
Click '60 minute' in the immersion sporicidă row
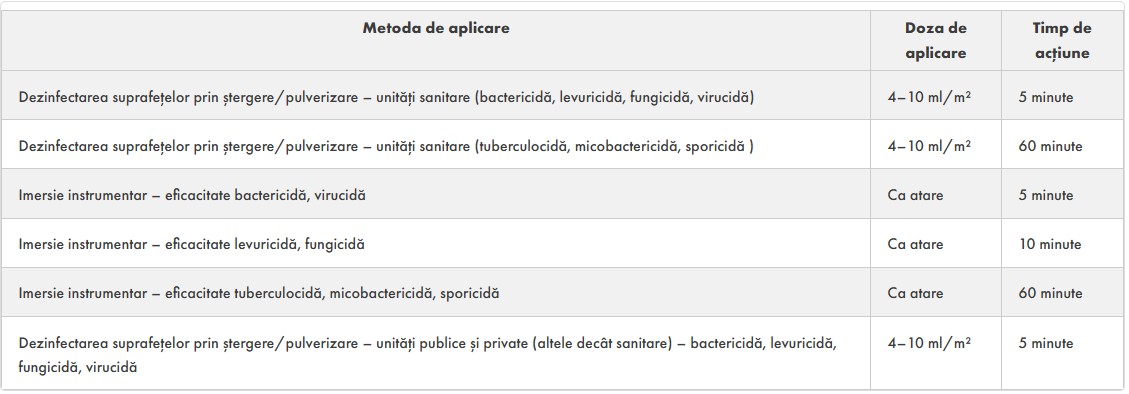point(1050,293)
